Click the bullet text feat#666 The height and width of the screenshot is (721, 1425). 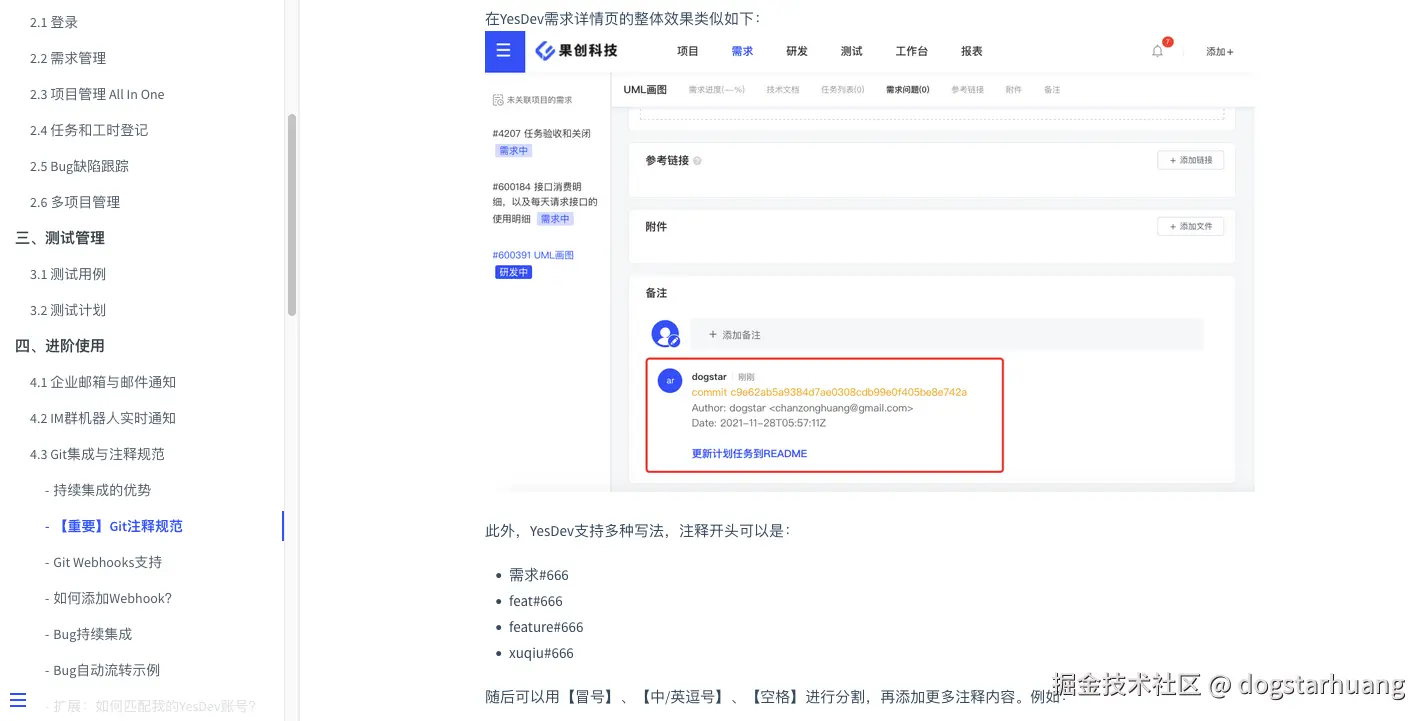point(536,601)
